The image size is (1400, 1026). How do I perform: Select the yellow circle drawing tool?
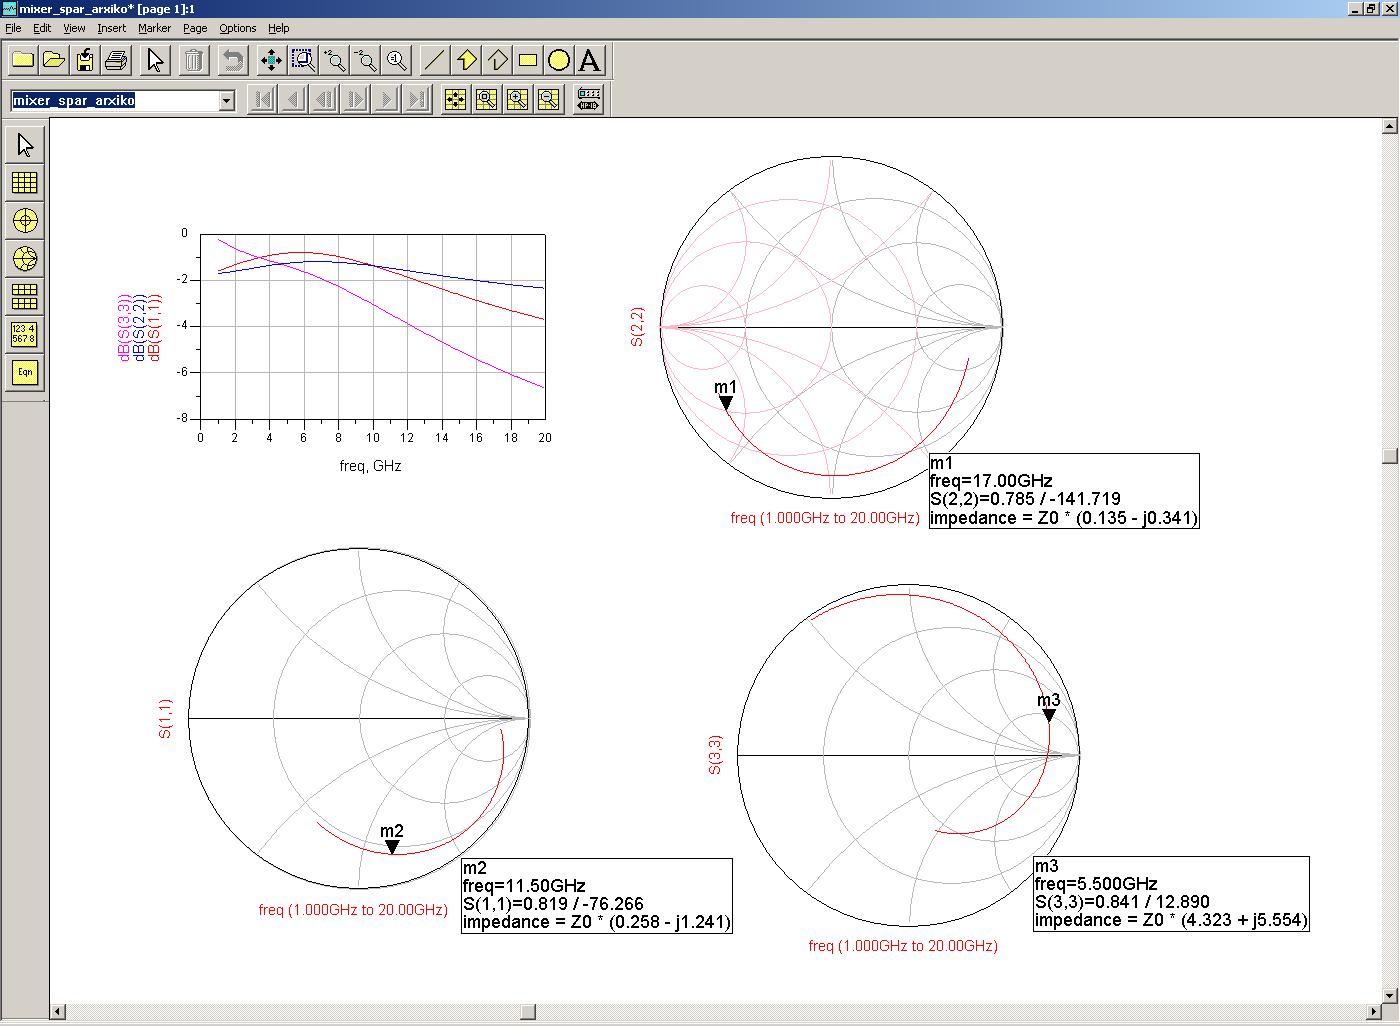pos(559,60)
